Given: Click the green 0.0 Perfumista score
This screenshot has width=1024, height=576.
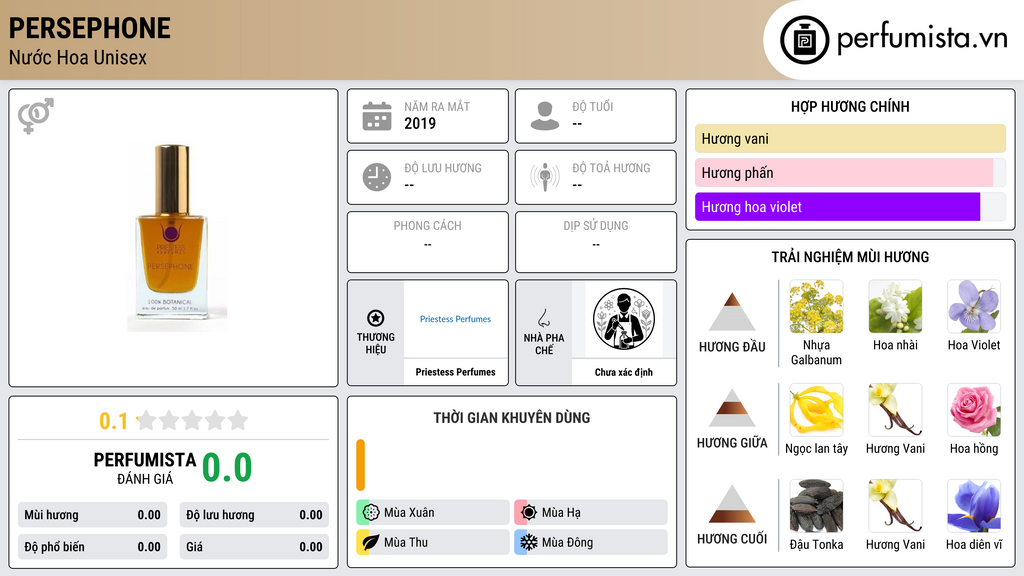Looking at the screenshot, I should pos(227,468).
